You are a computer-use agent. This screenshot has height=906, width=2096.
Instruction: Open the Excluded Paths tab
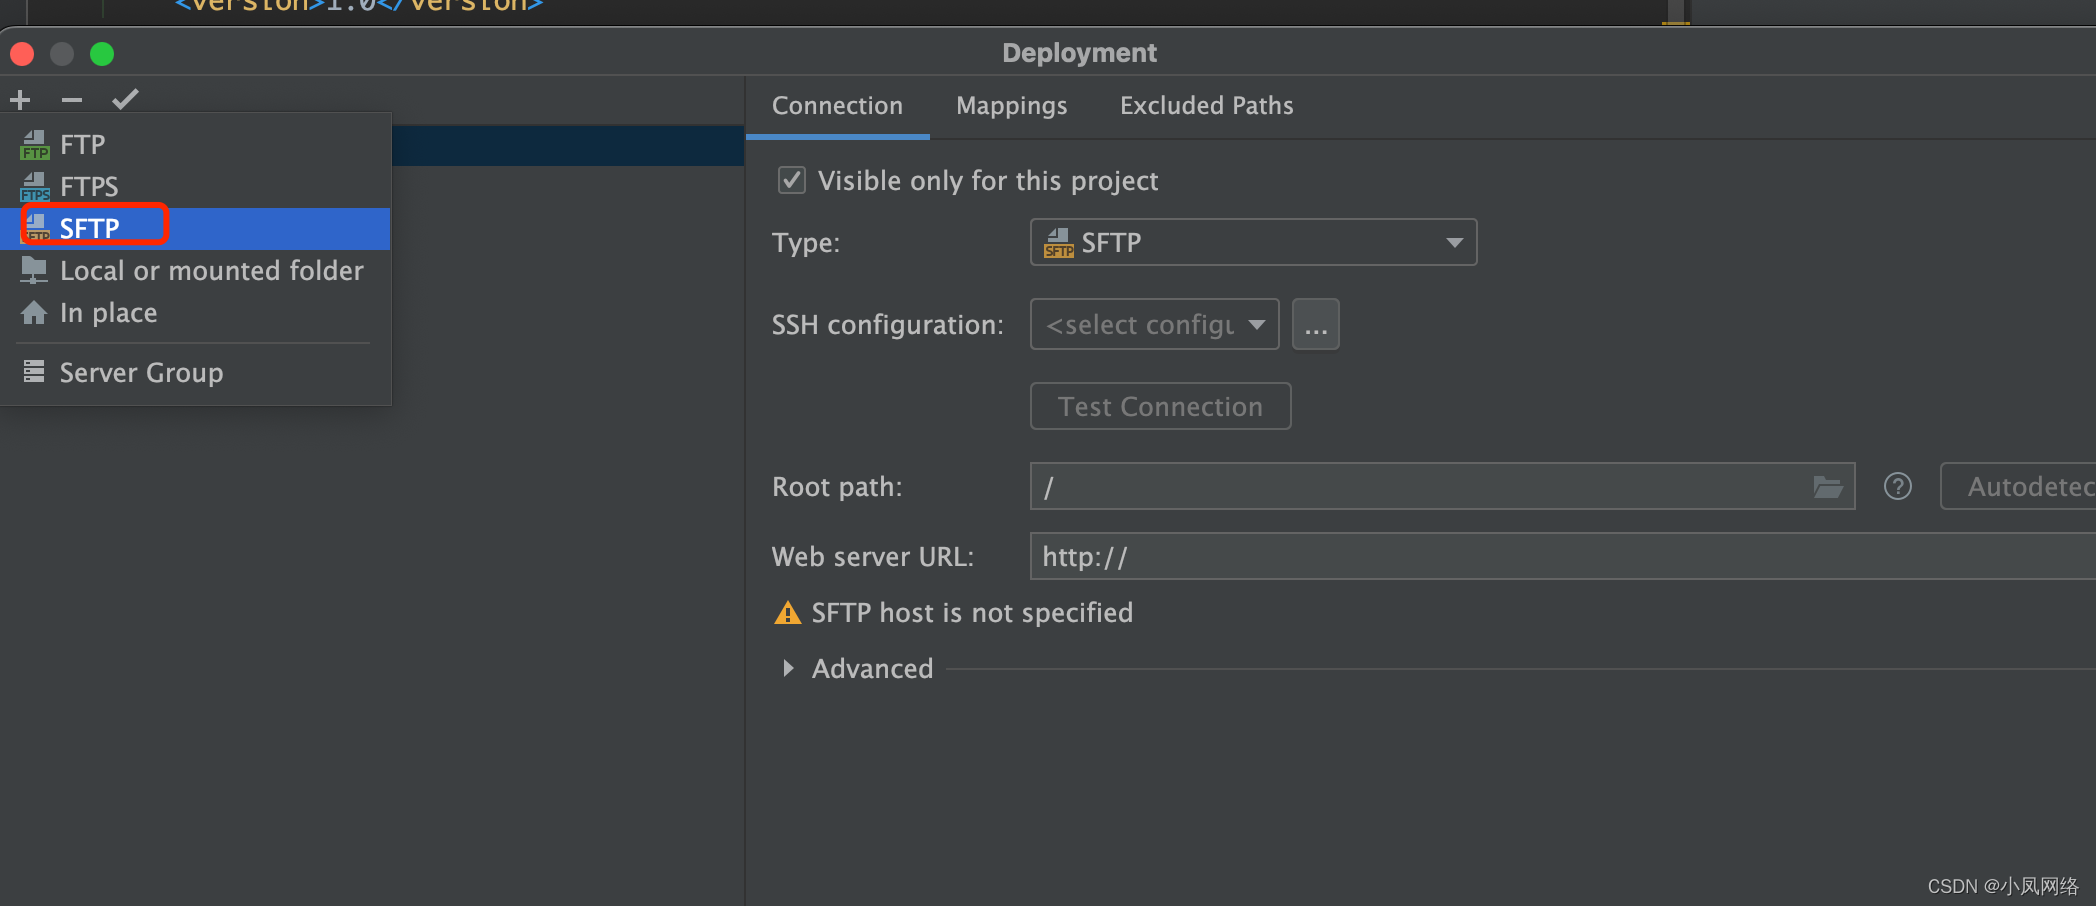click(1206, 105)
